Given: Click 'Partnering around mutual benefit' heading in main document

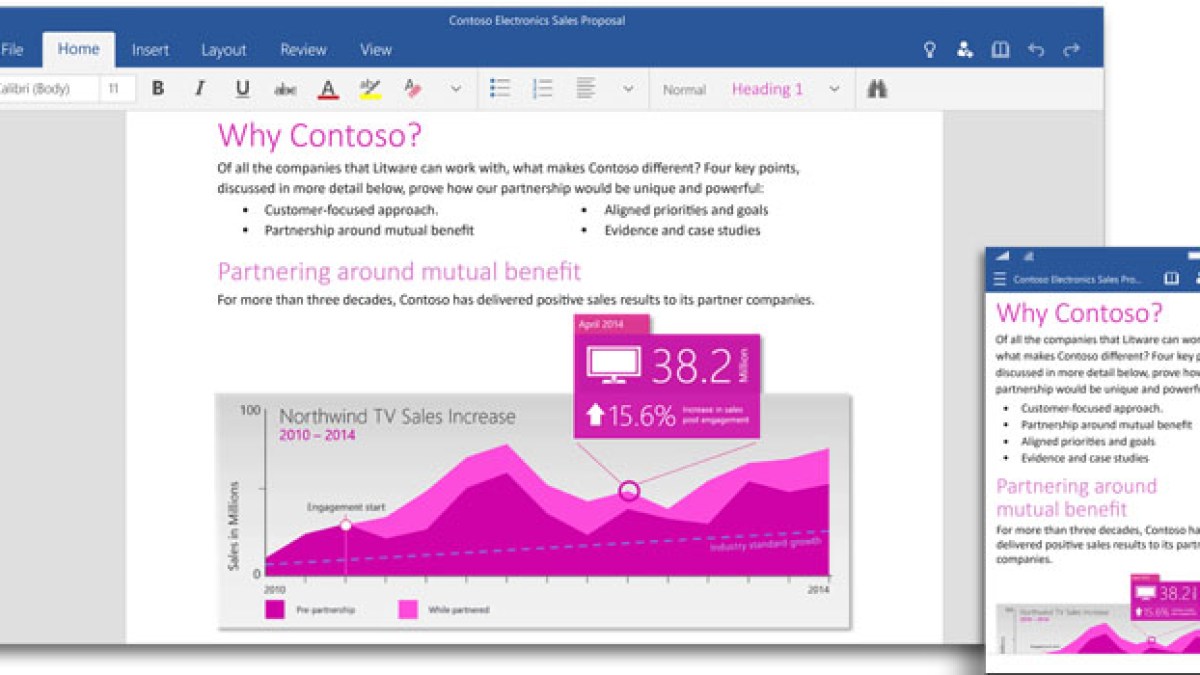Looking at the screenshot, I should [x=399, y=271].
